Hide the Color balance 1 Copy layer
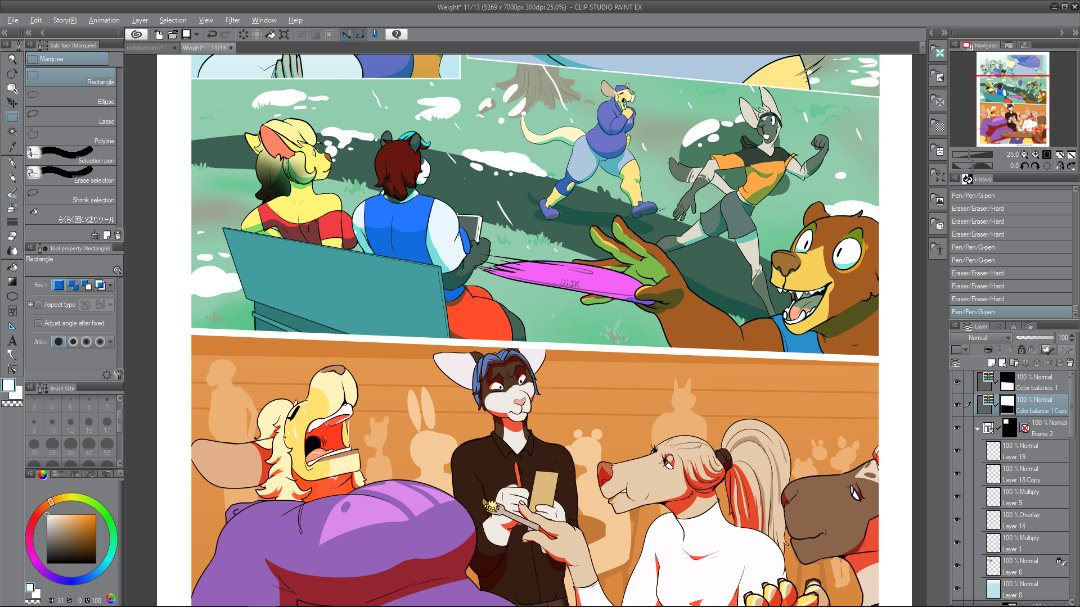The width and height of the screenshot is (1080, 607). tap(957, 404)
